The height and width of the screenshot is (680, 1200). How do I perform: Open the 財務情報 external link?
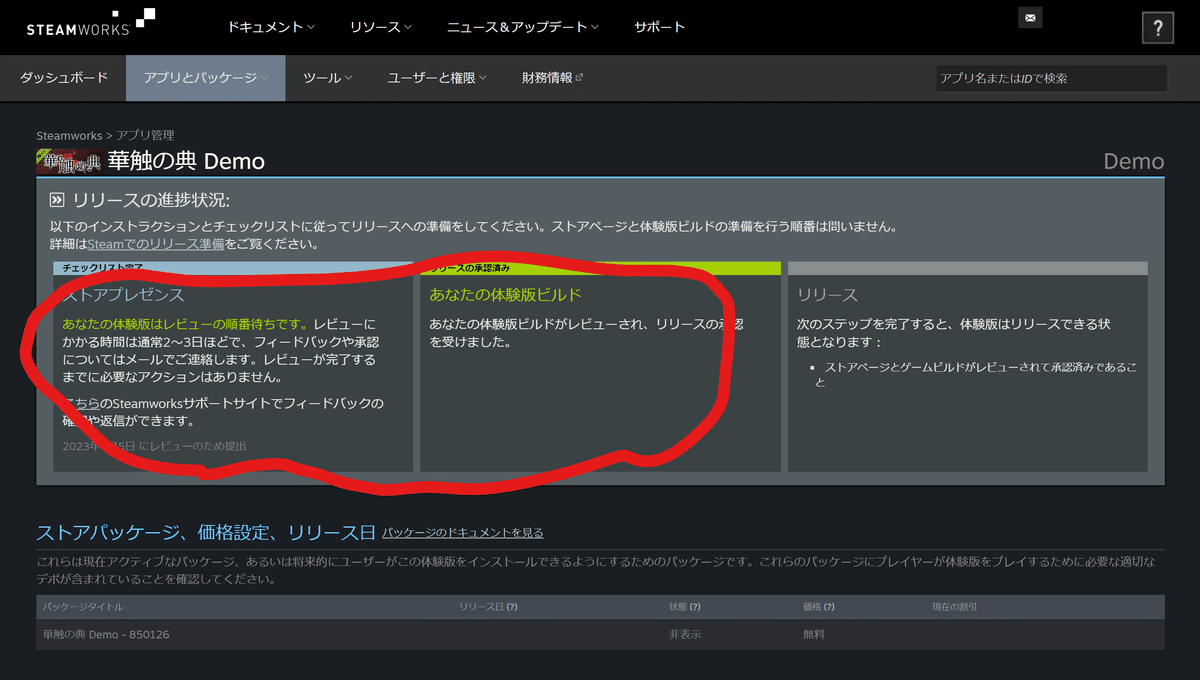(552, 78)
